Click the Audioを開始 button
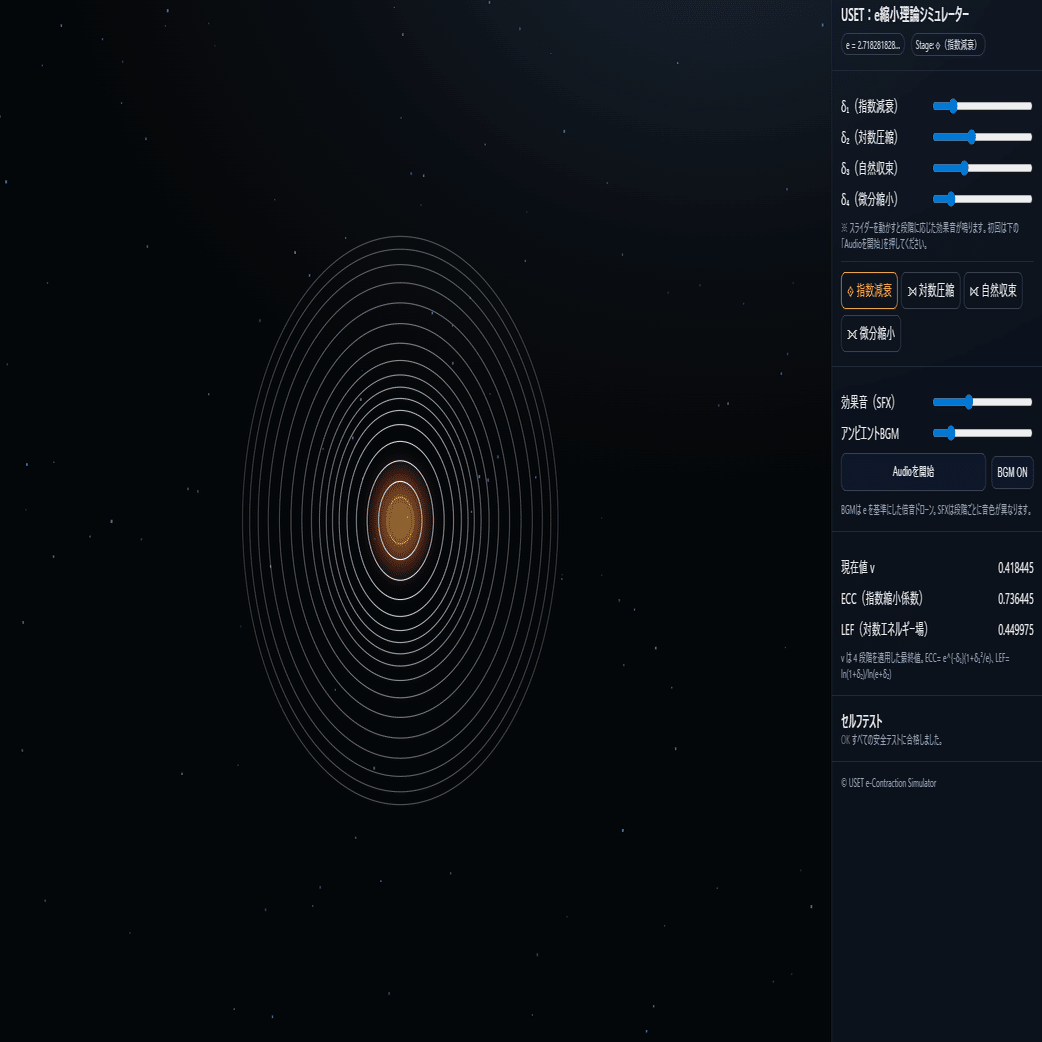The image size is (1042, 1042). click(913, 472)
